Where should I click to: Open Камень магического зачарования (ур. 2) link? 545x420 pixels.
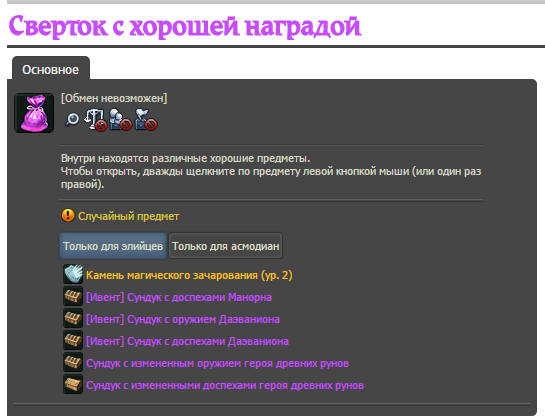click(189, 275)
